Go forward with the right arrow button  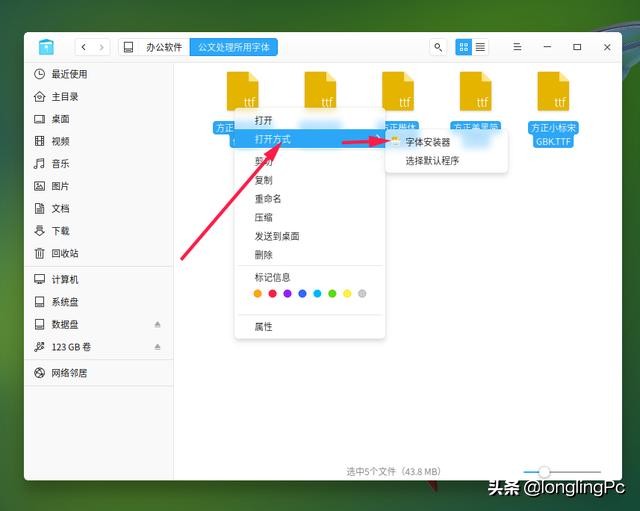102,47
